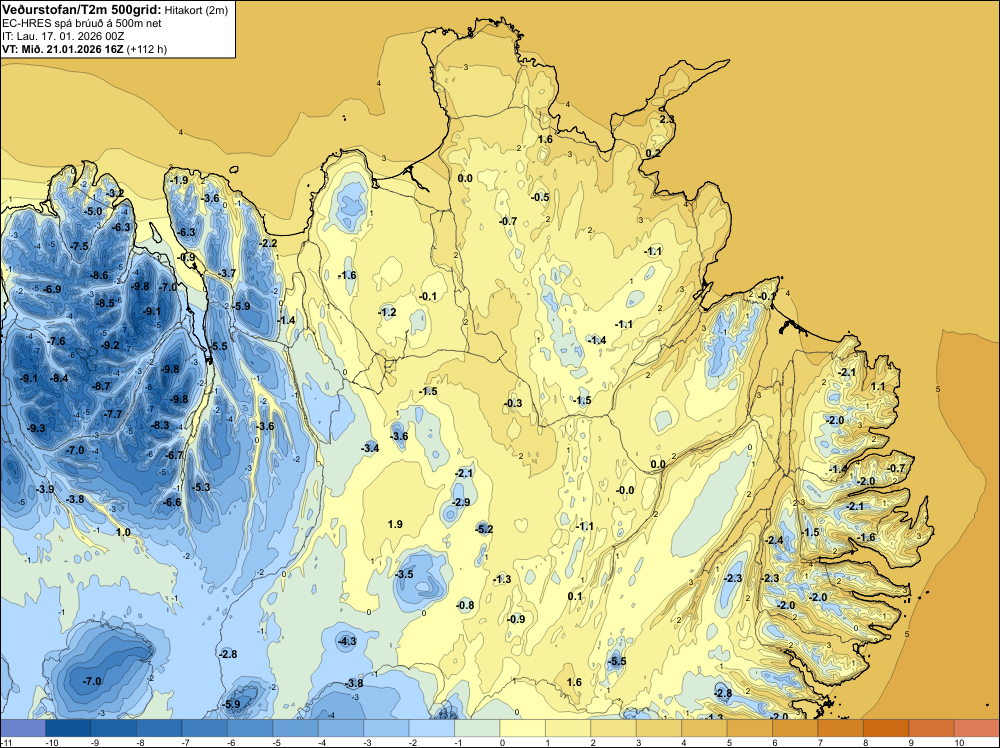Click the '1.0' temperature value
The height and width of the screenshot is (748, 1000).
point(123,532)
